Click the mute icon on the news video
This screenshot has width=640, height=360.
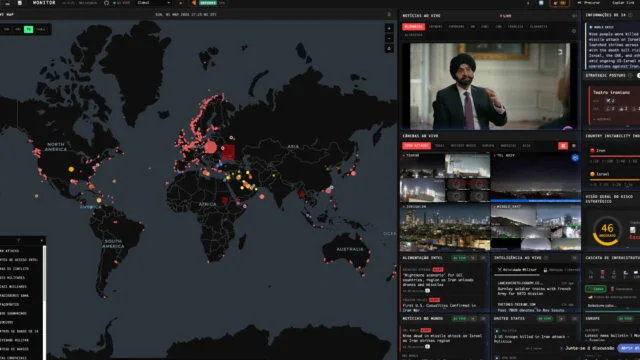tap(560, 52)
